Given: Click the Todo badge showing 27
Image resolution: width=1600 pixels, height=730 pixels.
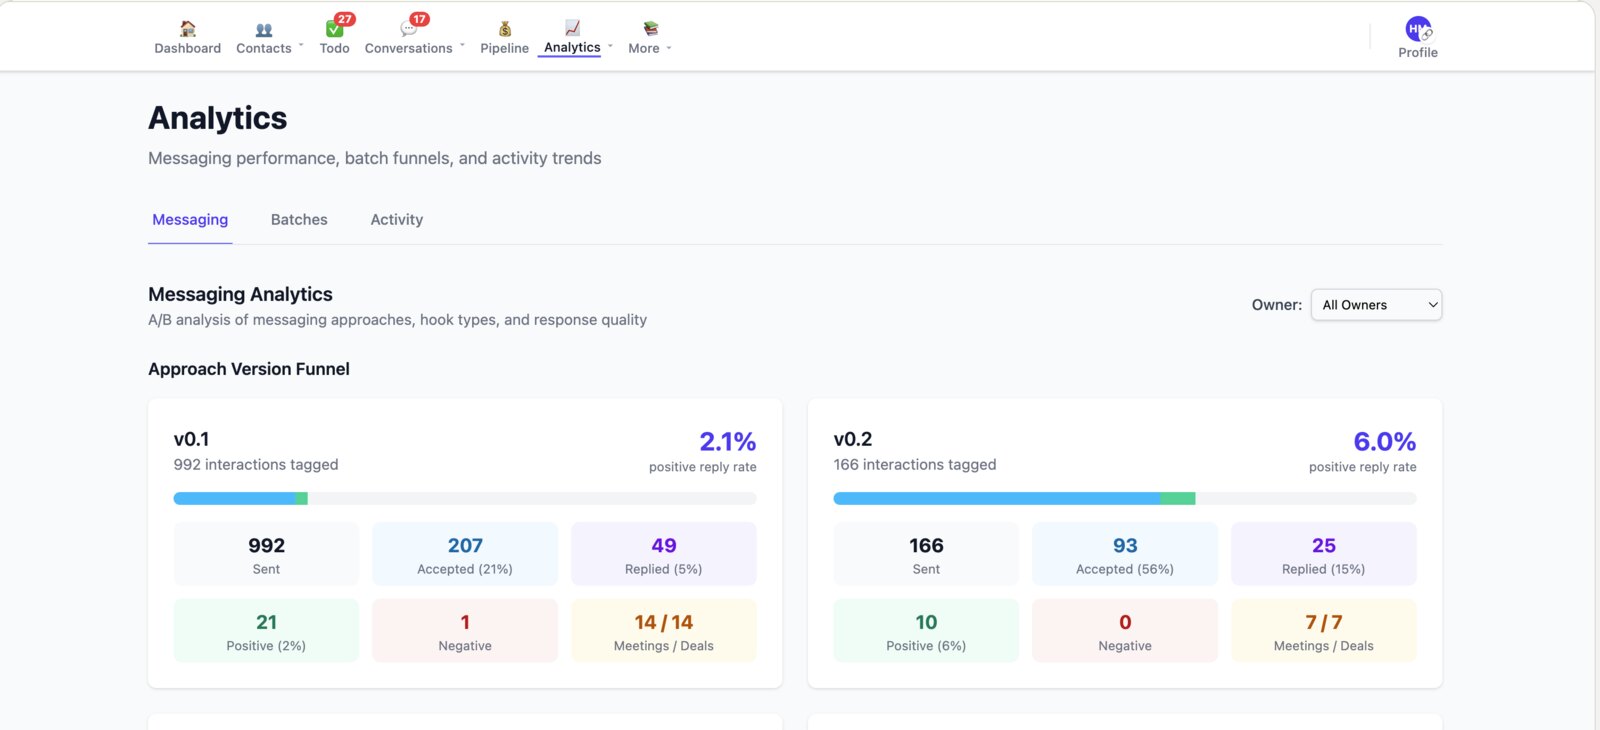Looking at the screenshot, I should [x=345, y=19].
